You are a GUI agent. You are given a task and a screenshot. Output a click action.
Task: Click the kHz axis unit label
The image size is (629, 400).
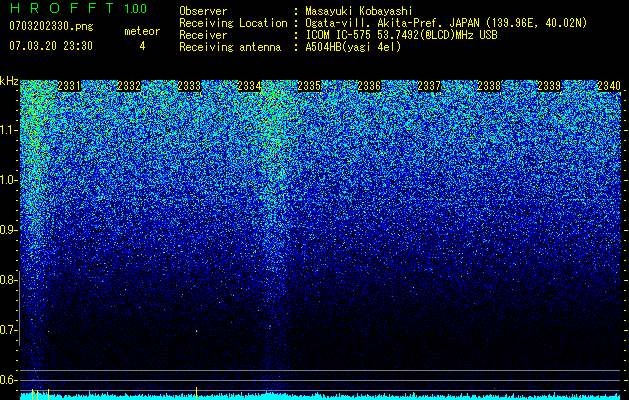click(x=9, y=81)
